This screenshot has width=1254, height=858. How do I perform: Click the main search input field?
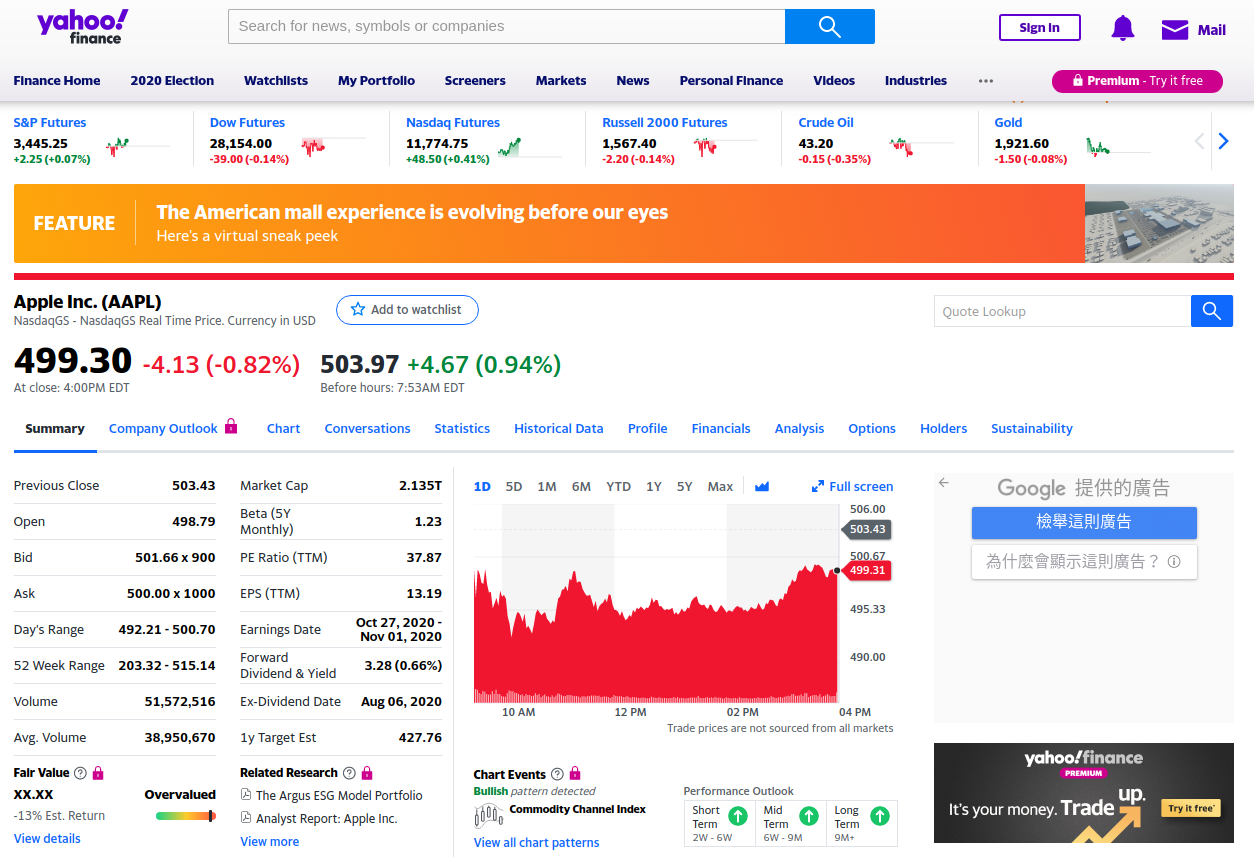[506, 26]
